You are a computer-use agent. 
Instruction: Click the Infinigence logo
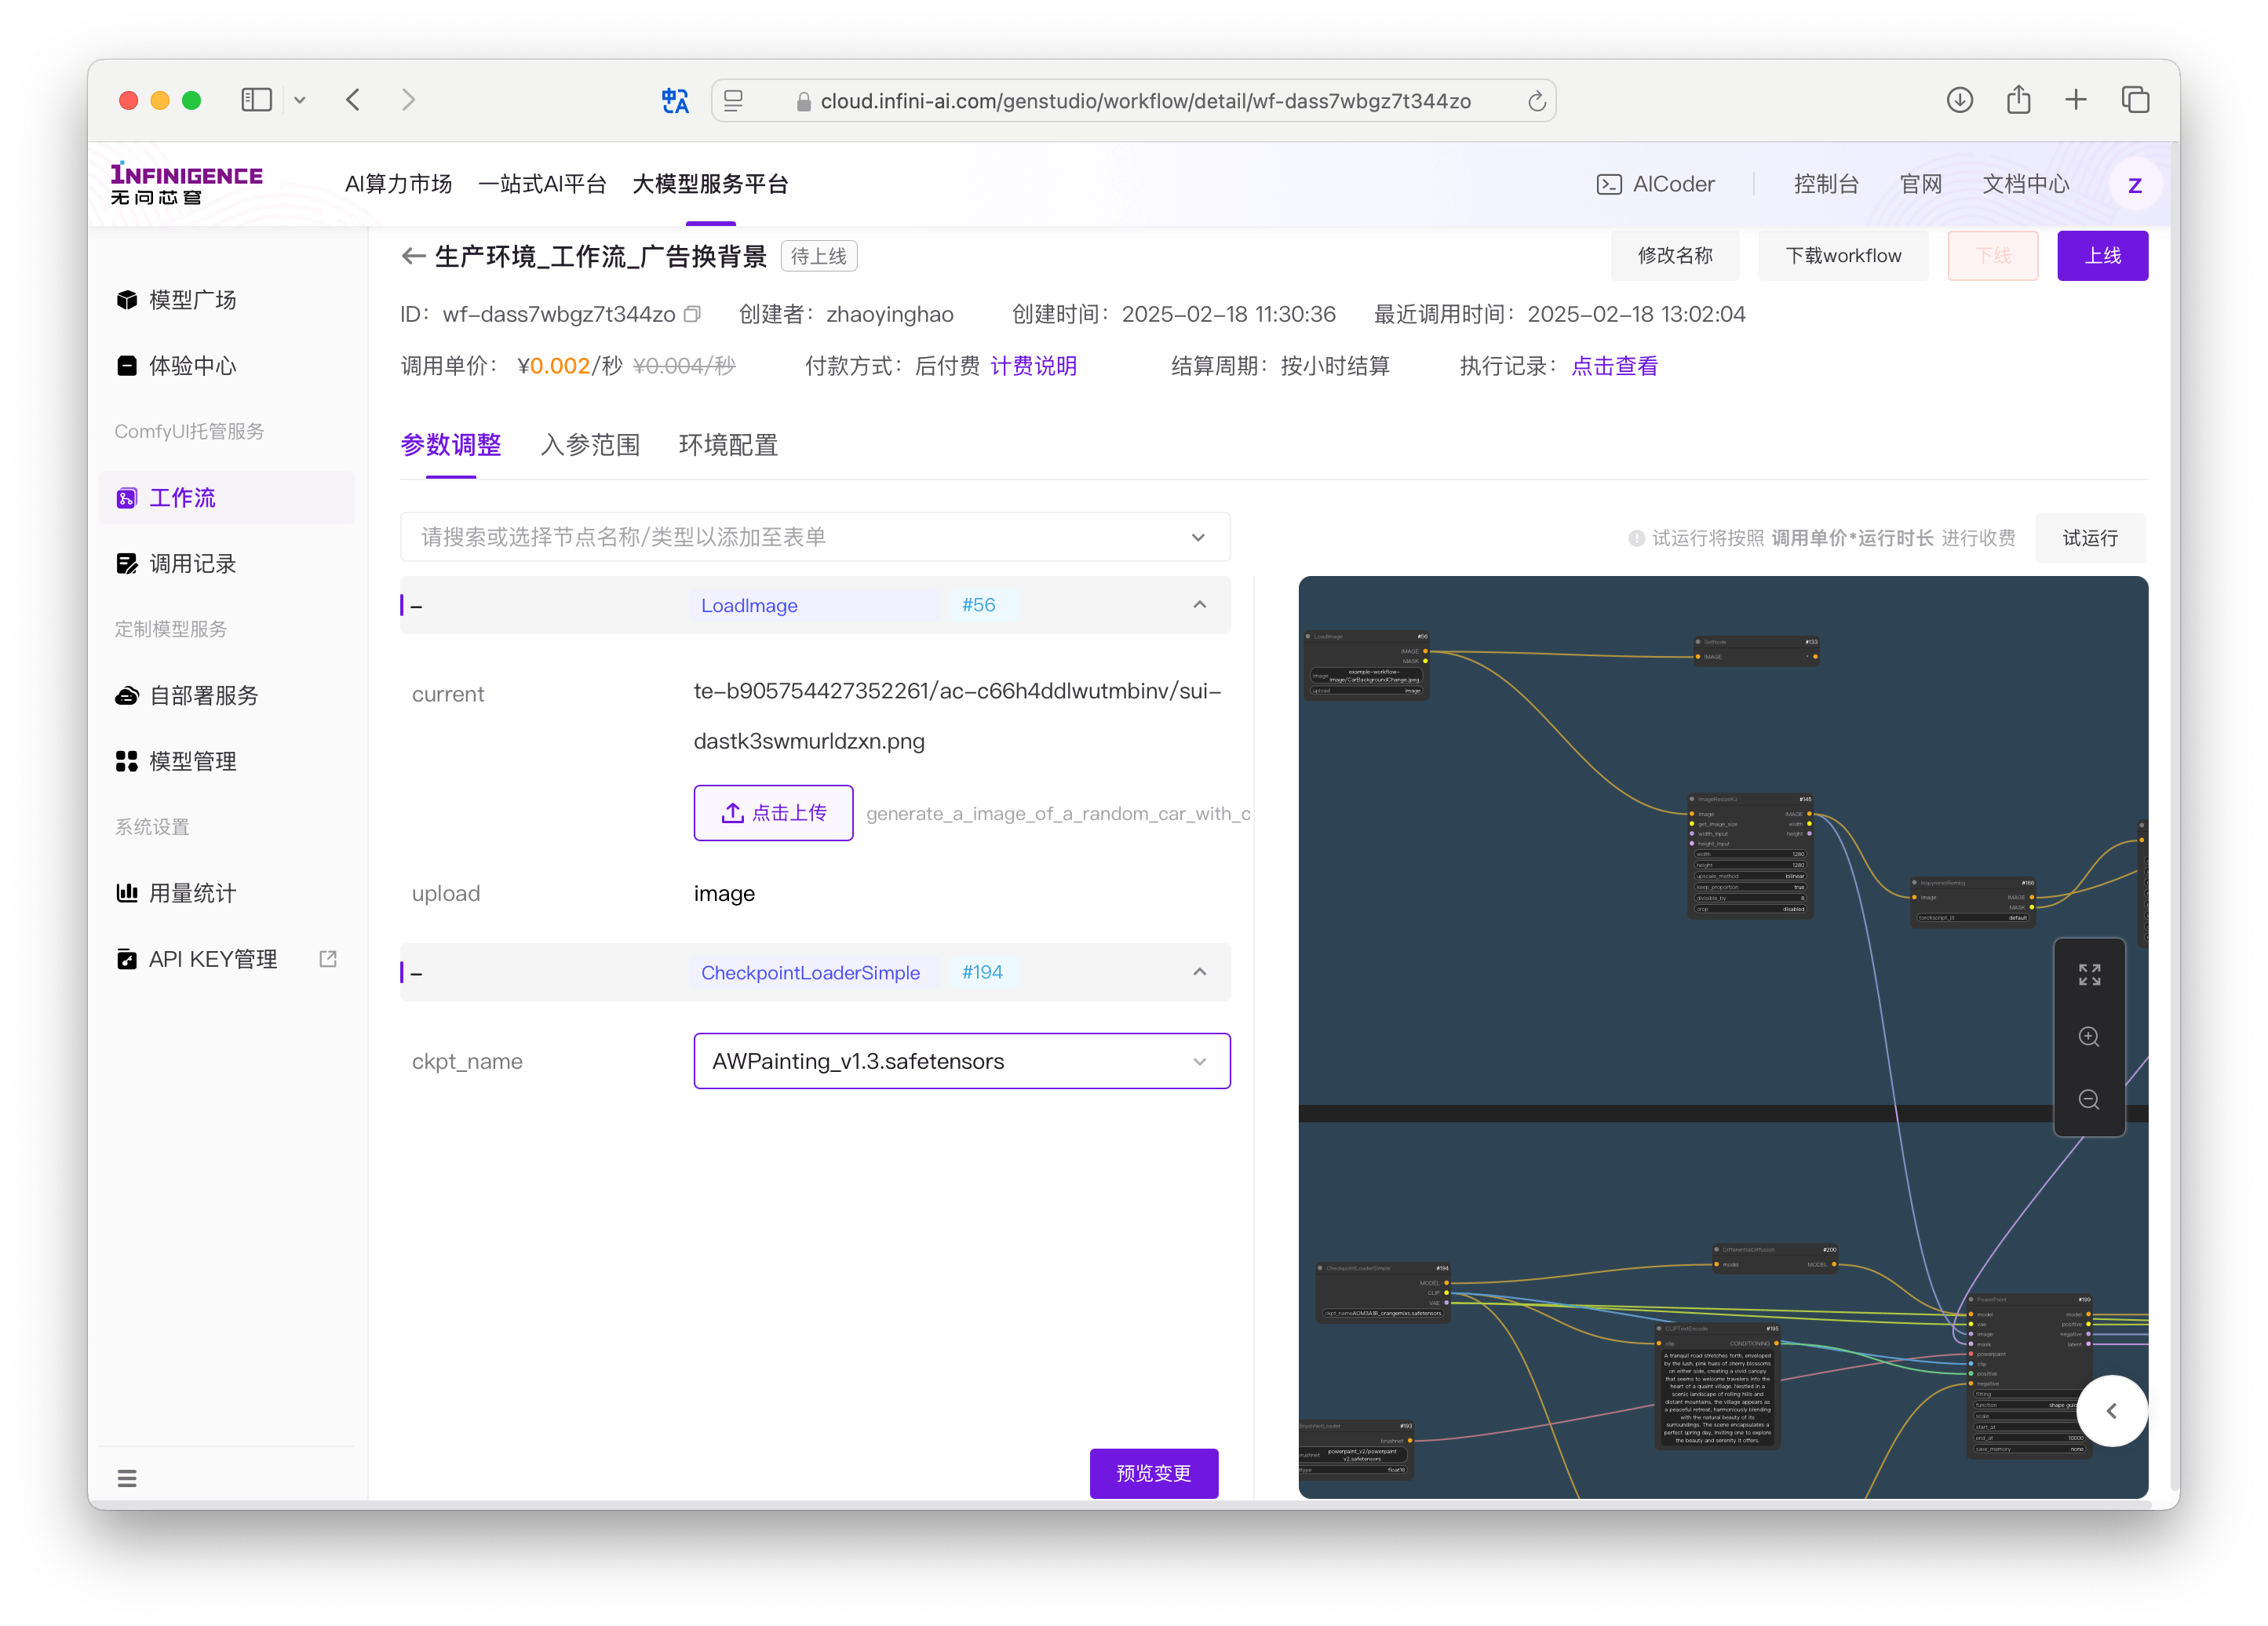186,183
